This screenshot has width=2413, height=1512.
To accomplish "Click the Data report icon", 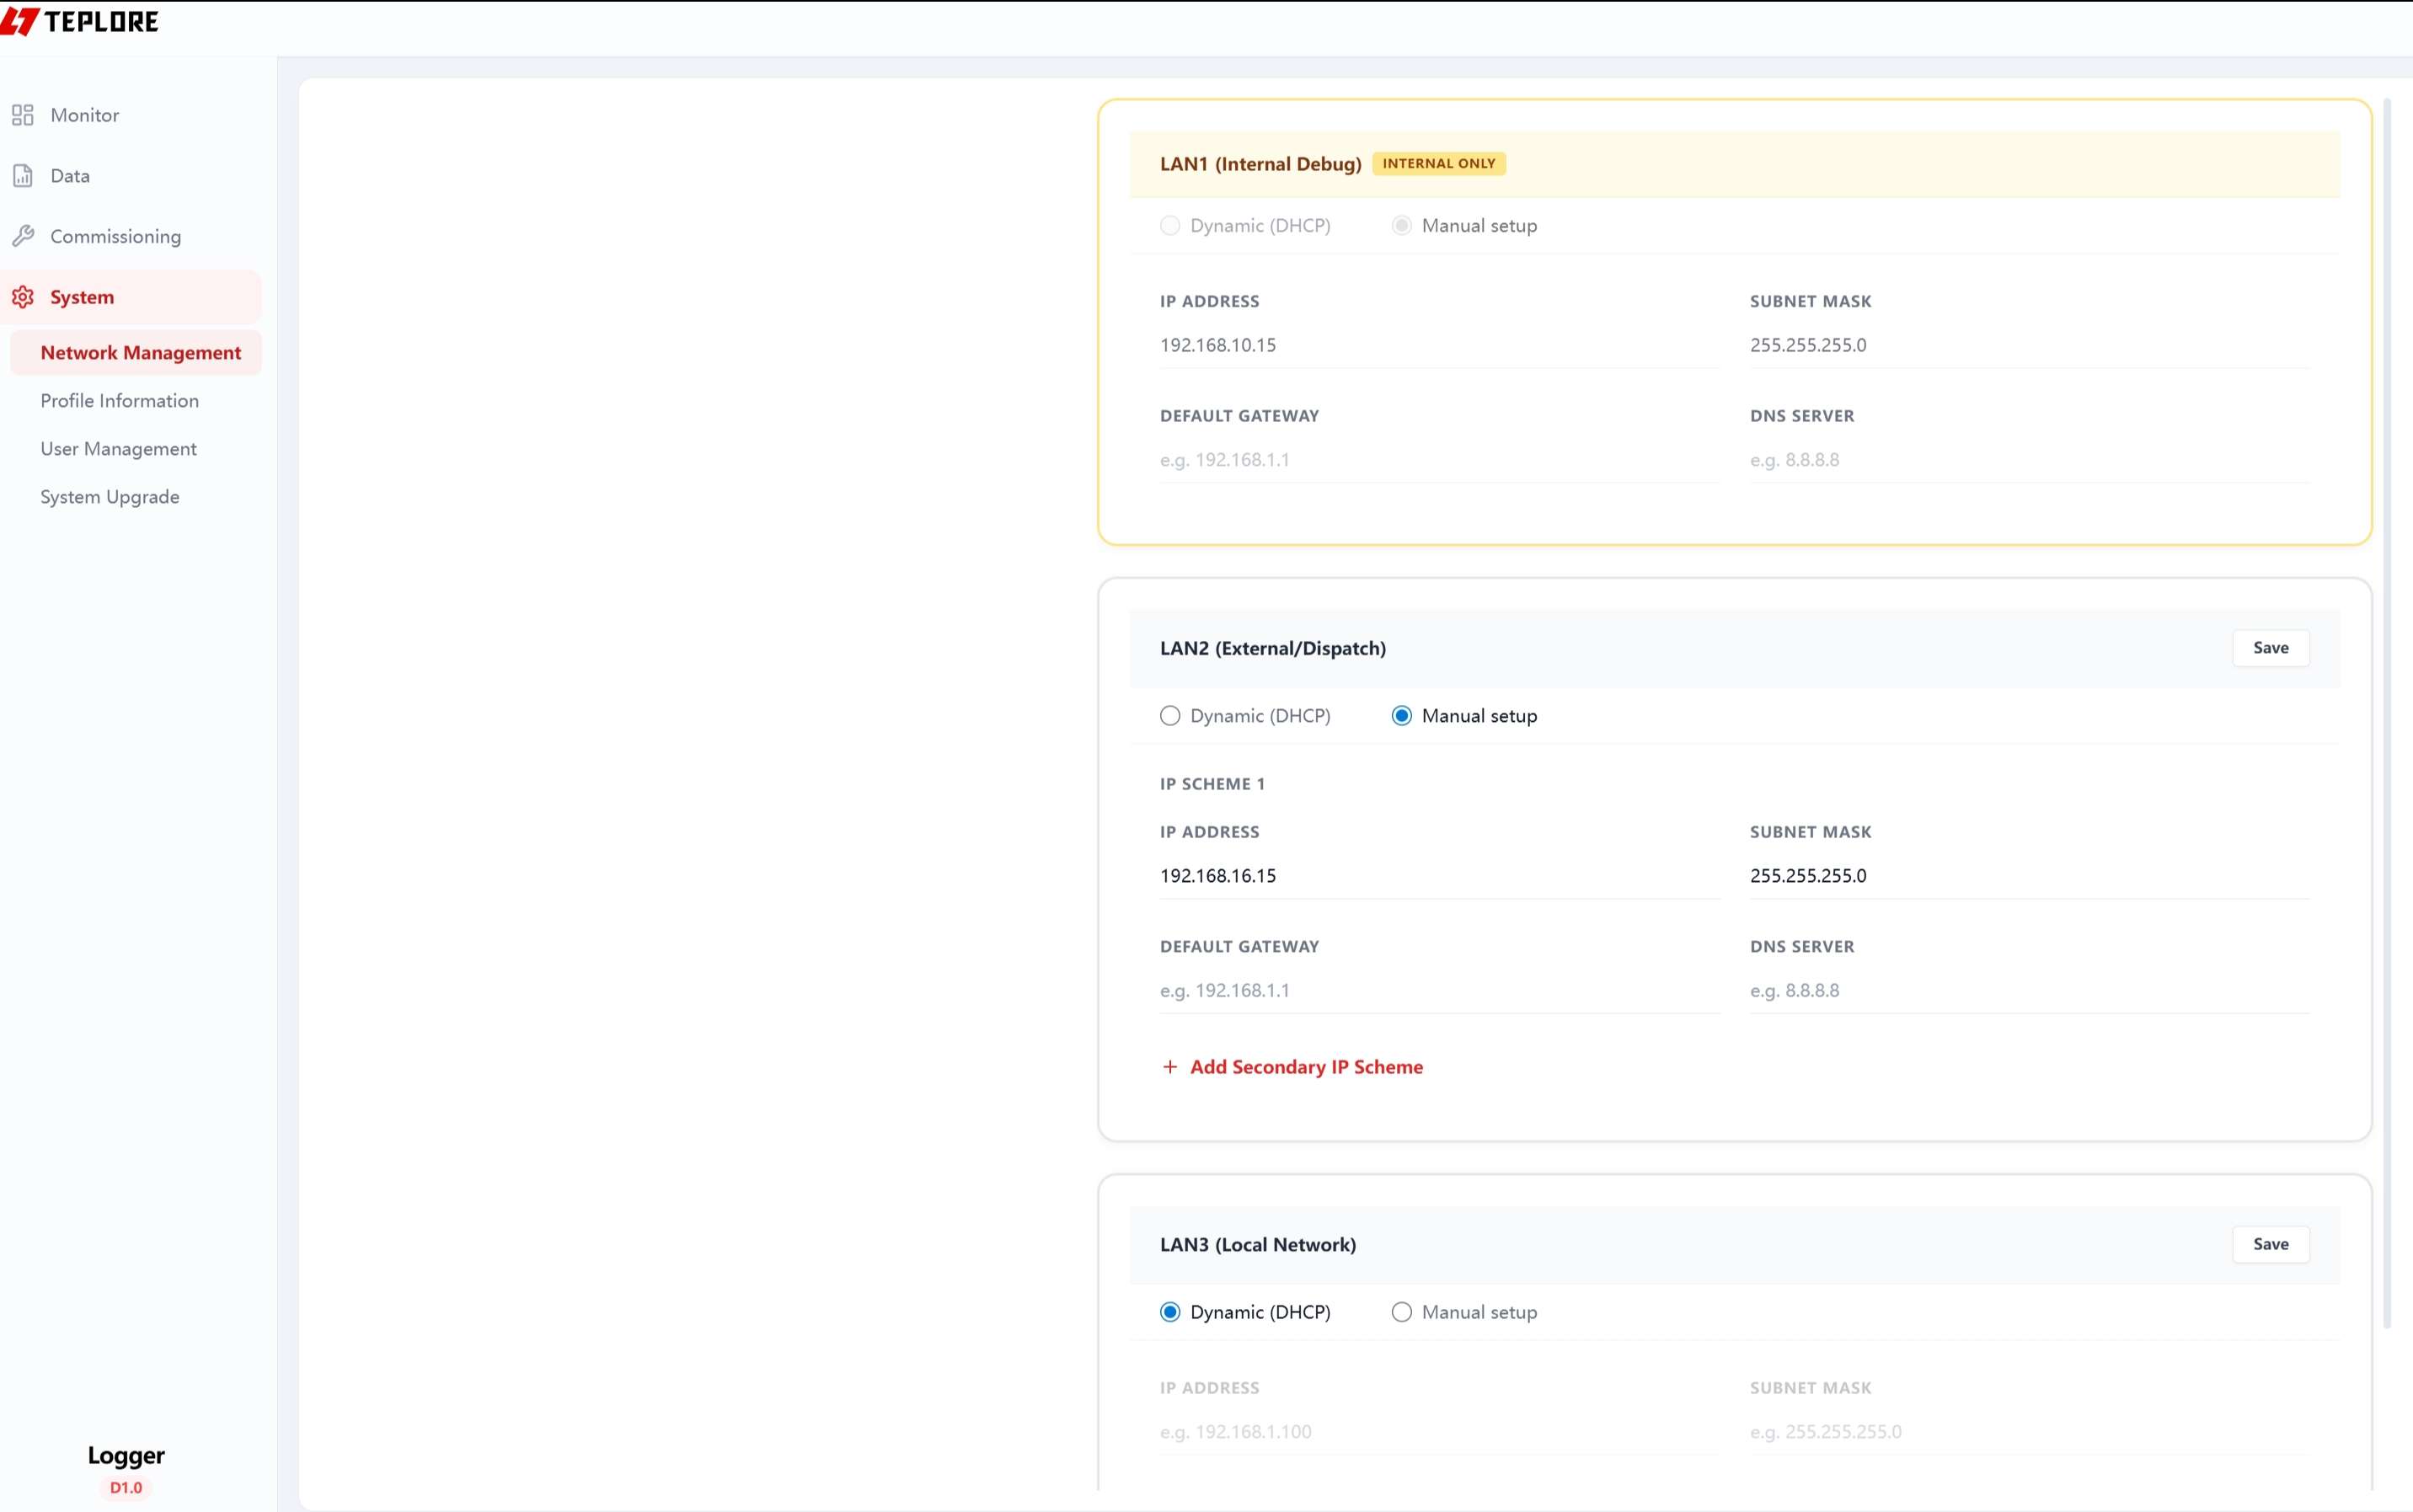I will 23,176.
